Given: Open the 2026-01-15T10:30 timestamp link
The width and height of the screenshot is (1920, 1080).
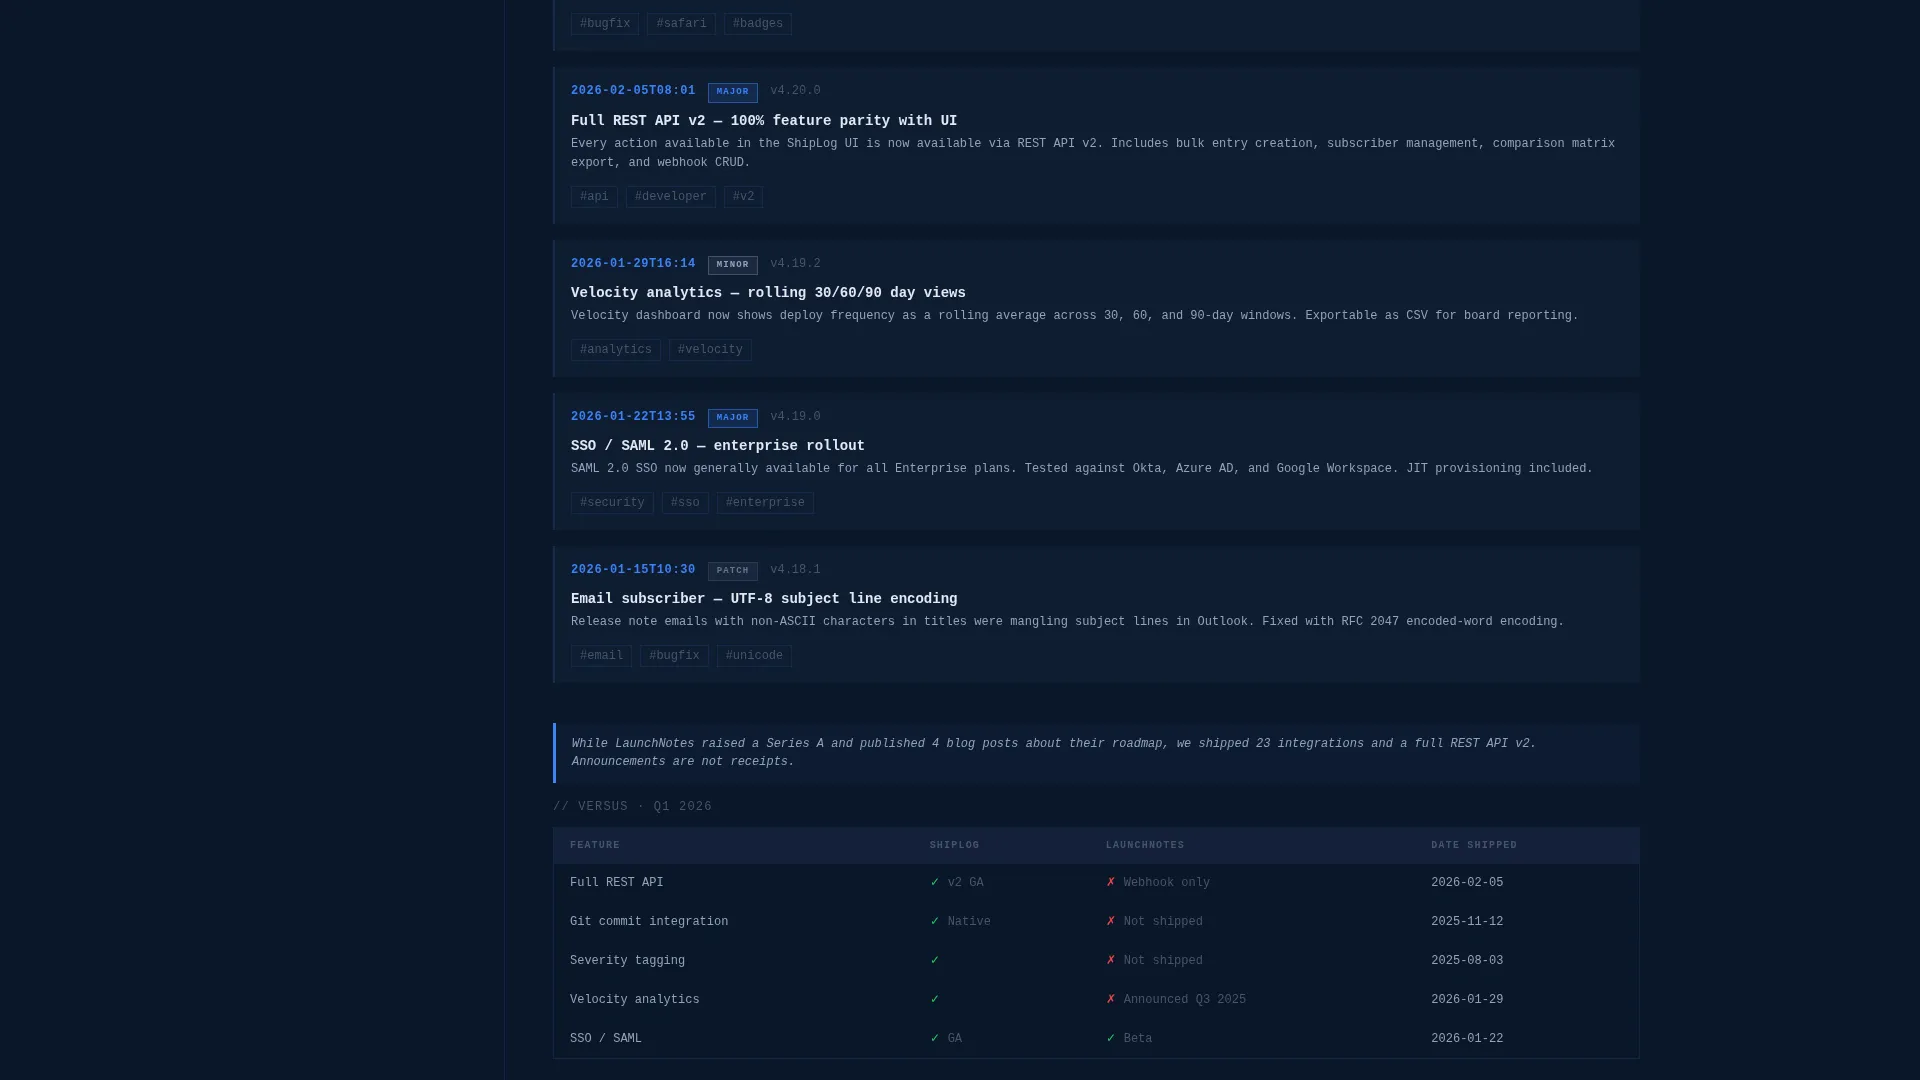Looking at the screenshot, I should pyautogui.click(x=633, y=570).
